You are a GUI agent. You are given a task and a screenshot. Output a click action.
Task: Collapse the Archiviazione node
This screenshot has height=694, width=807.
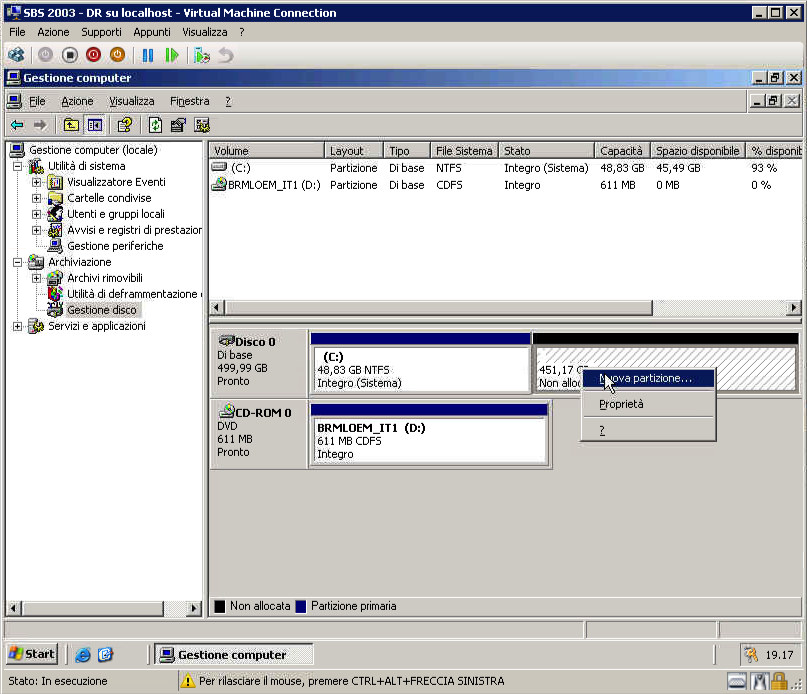(17, 262)
